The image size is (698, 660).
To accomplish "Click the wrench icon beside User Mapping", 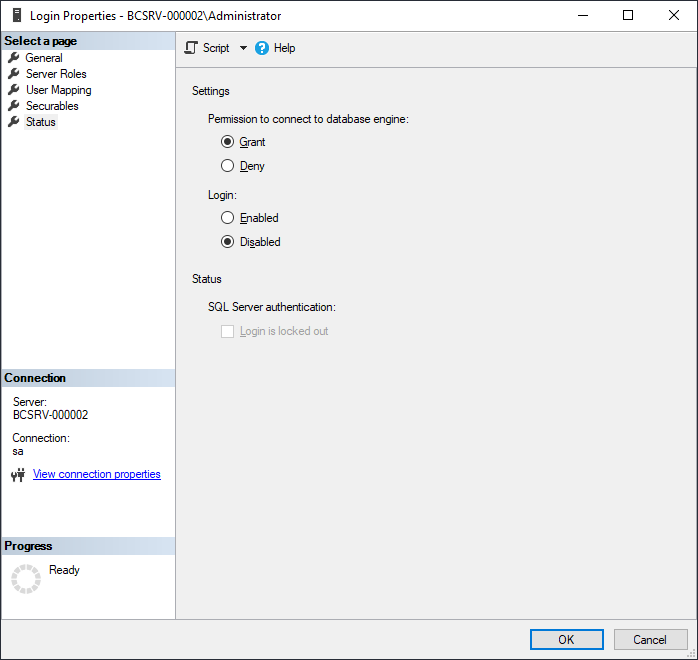I will pyautogui.click(x=14, y=89).
